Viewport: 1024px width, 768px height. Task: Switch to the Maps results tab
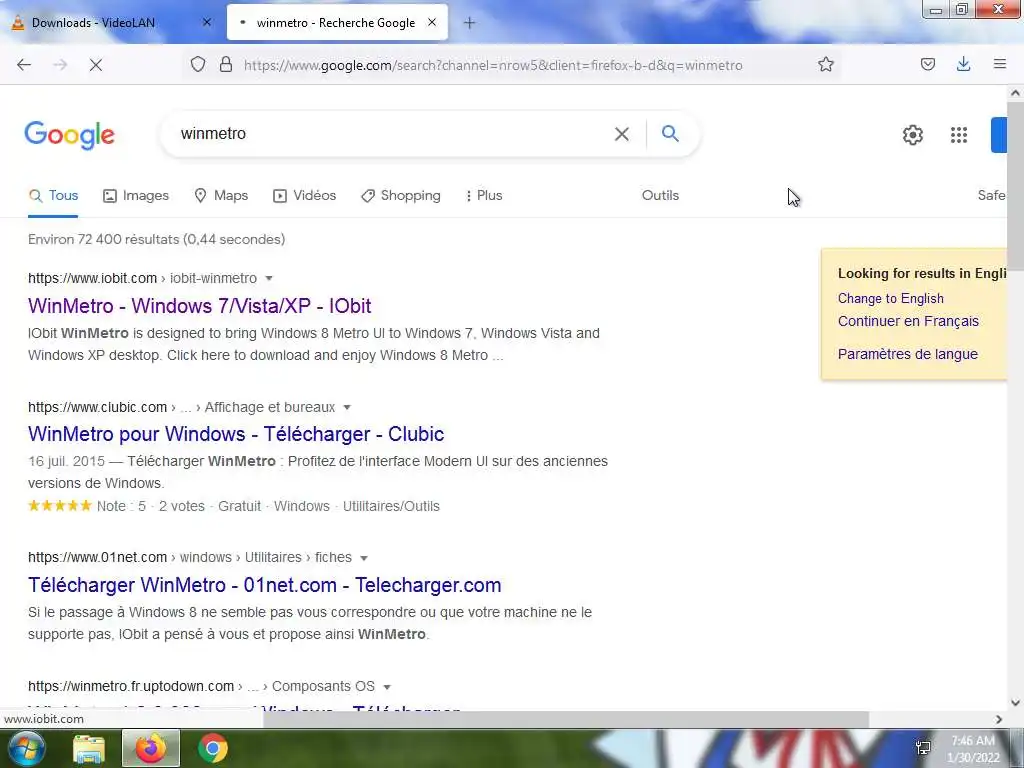221,195
